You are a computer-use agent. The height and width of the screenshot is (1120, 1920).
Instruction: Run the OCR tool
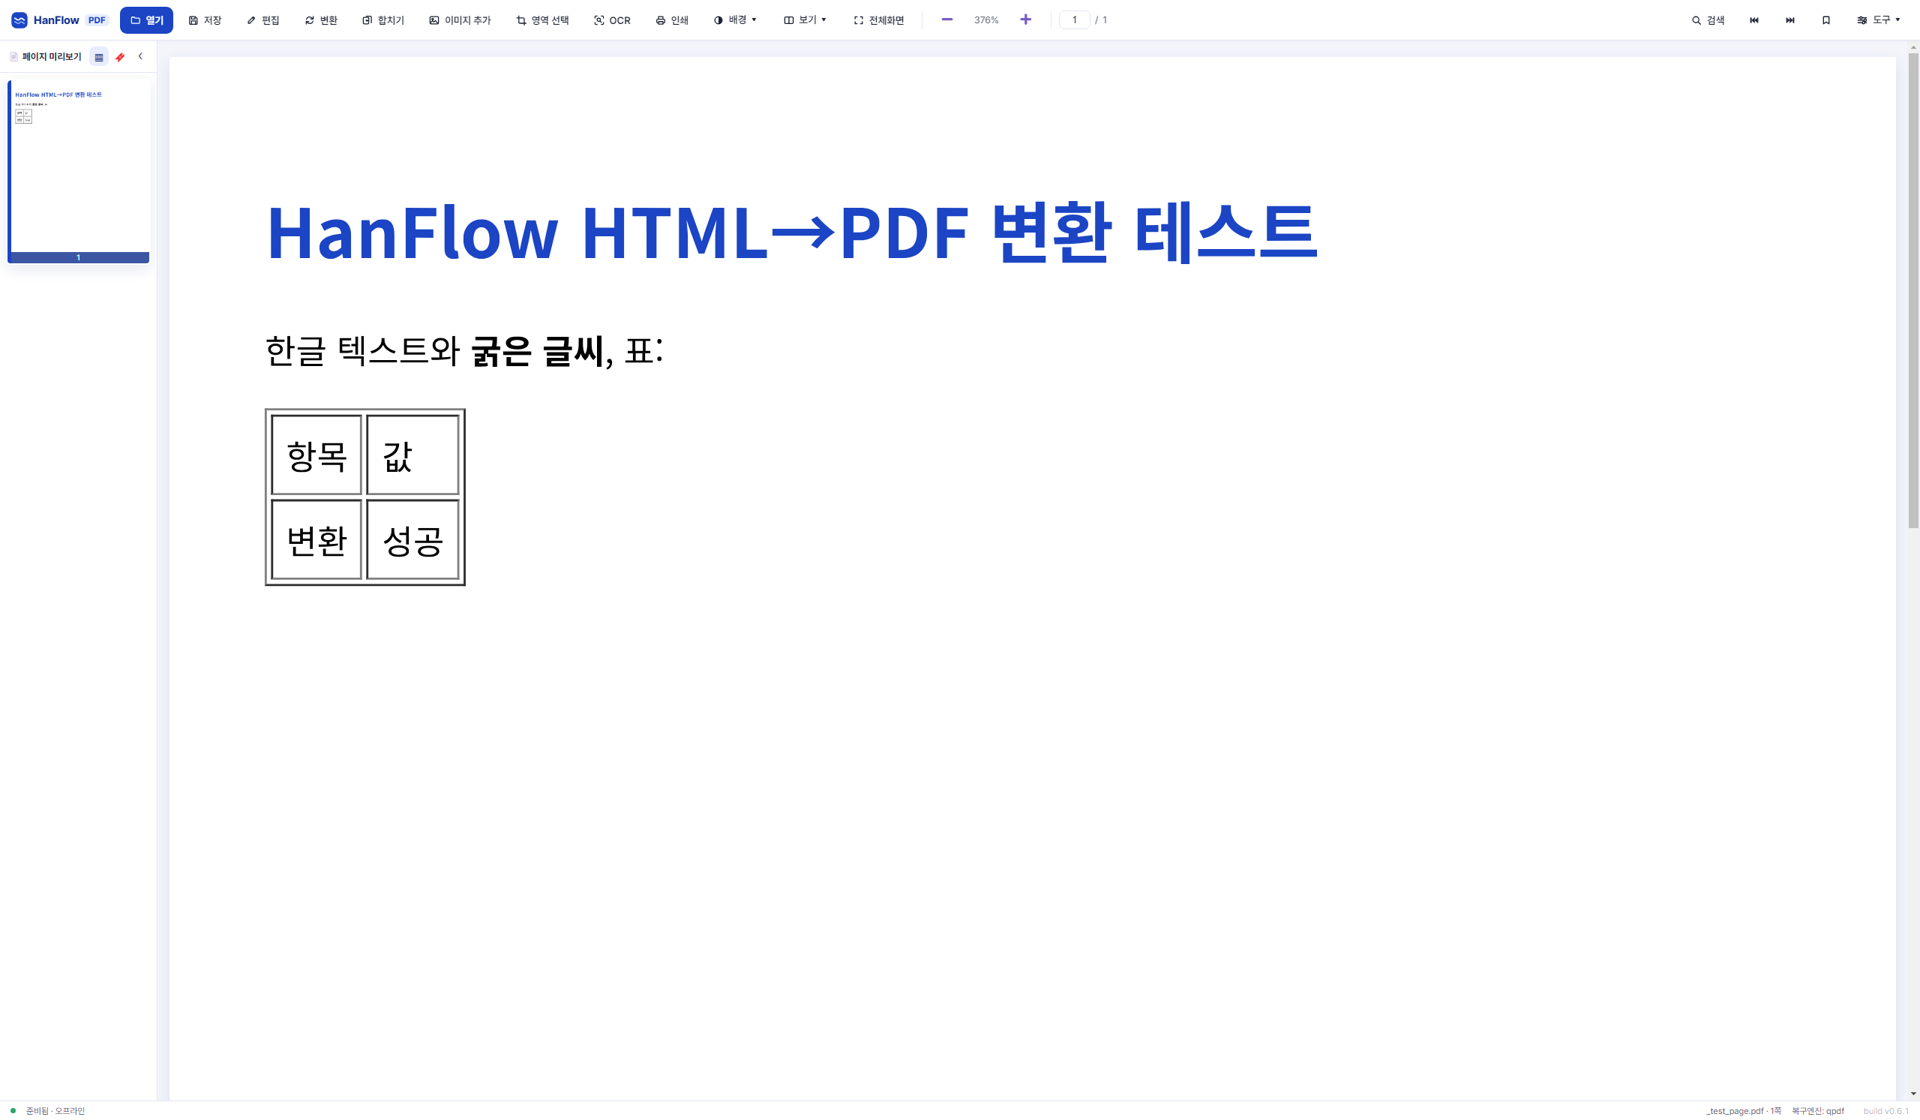coord(612,20)
